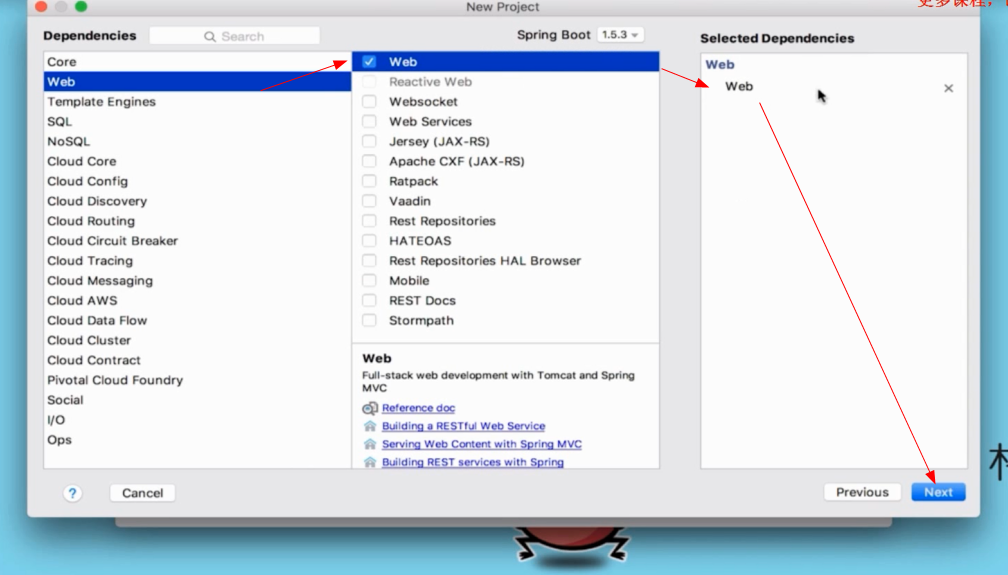
Task: Enable the Websocket checkbox
Action: pos(369,102)
